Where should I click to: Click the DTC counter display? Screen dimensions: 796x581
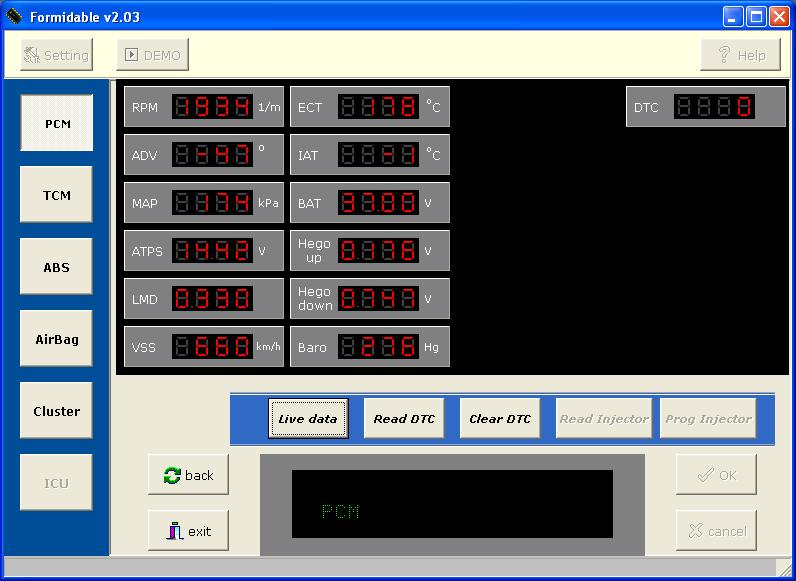(714, 107)
